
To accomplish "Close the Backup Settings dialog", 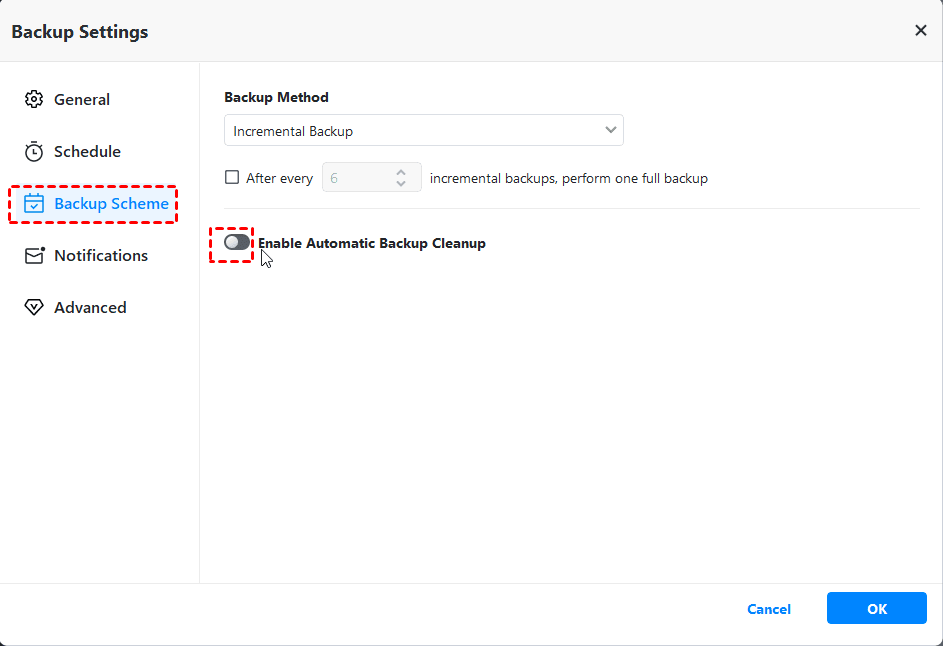I will pos(920,31).
